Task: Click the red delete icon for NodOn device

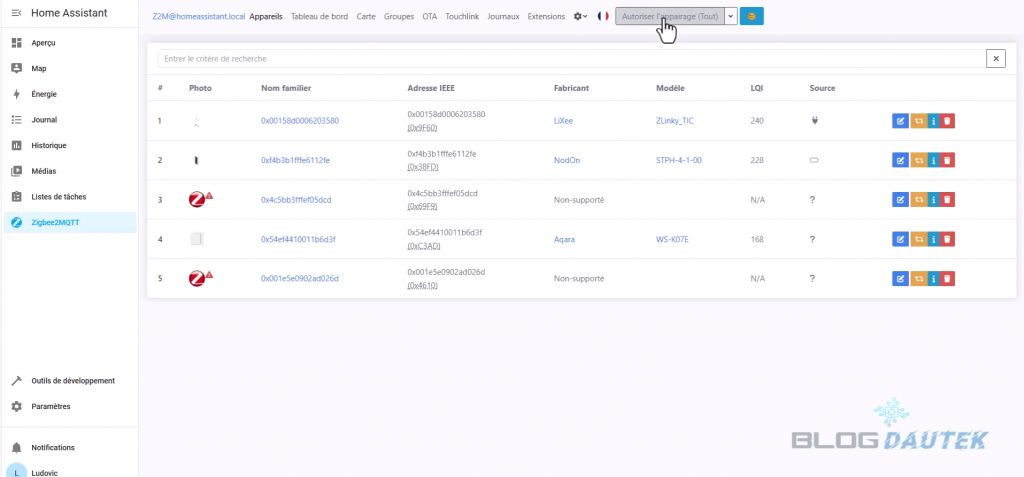Action: click(x=947, y=160)
